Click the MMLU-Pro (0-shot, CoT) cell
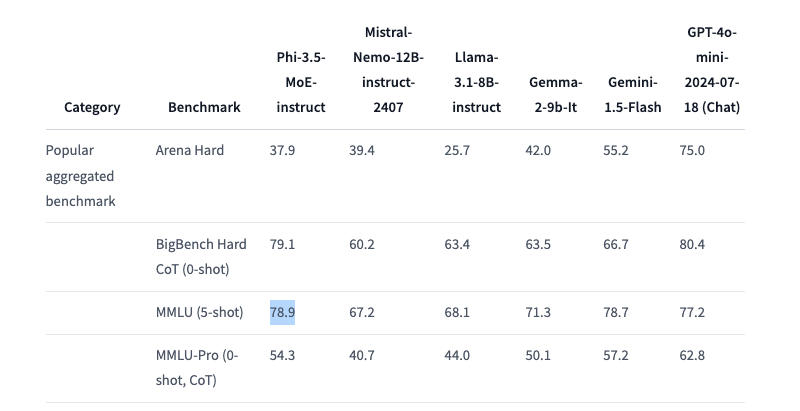 (197, 368)
